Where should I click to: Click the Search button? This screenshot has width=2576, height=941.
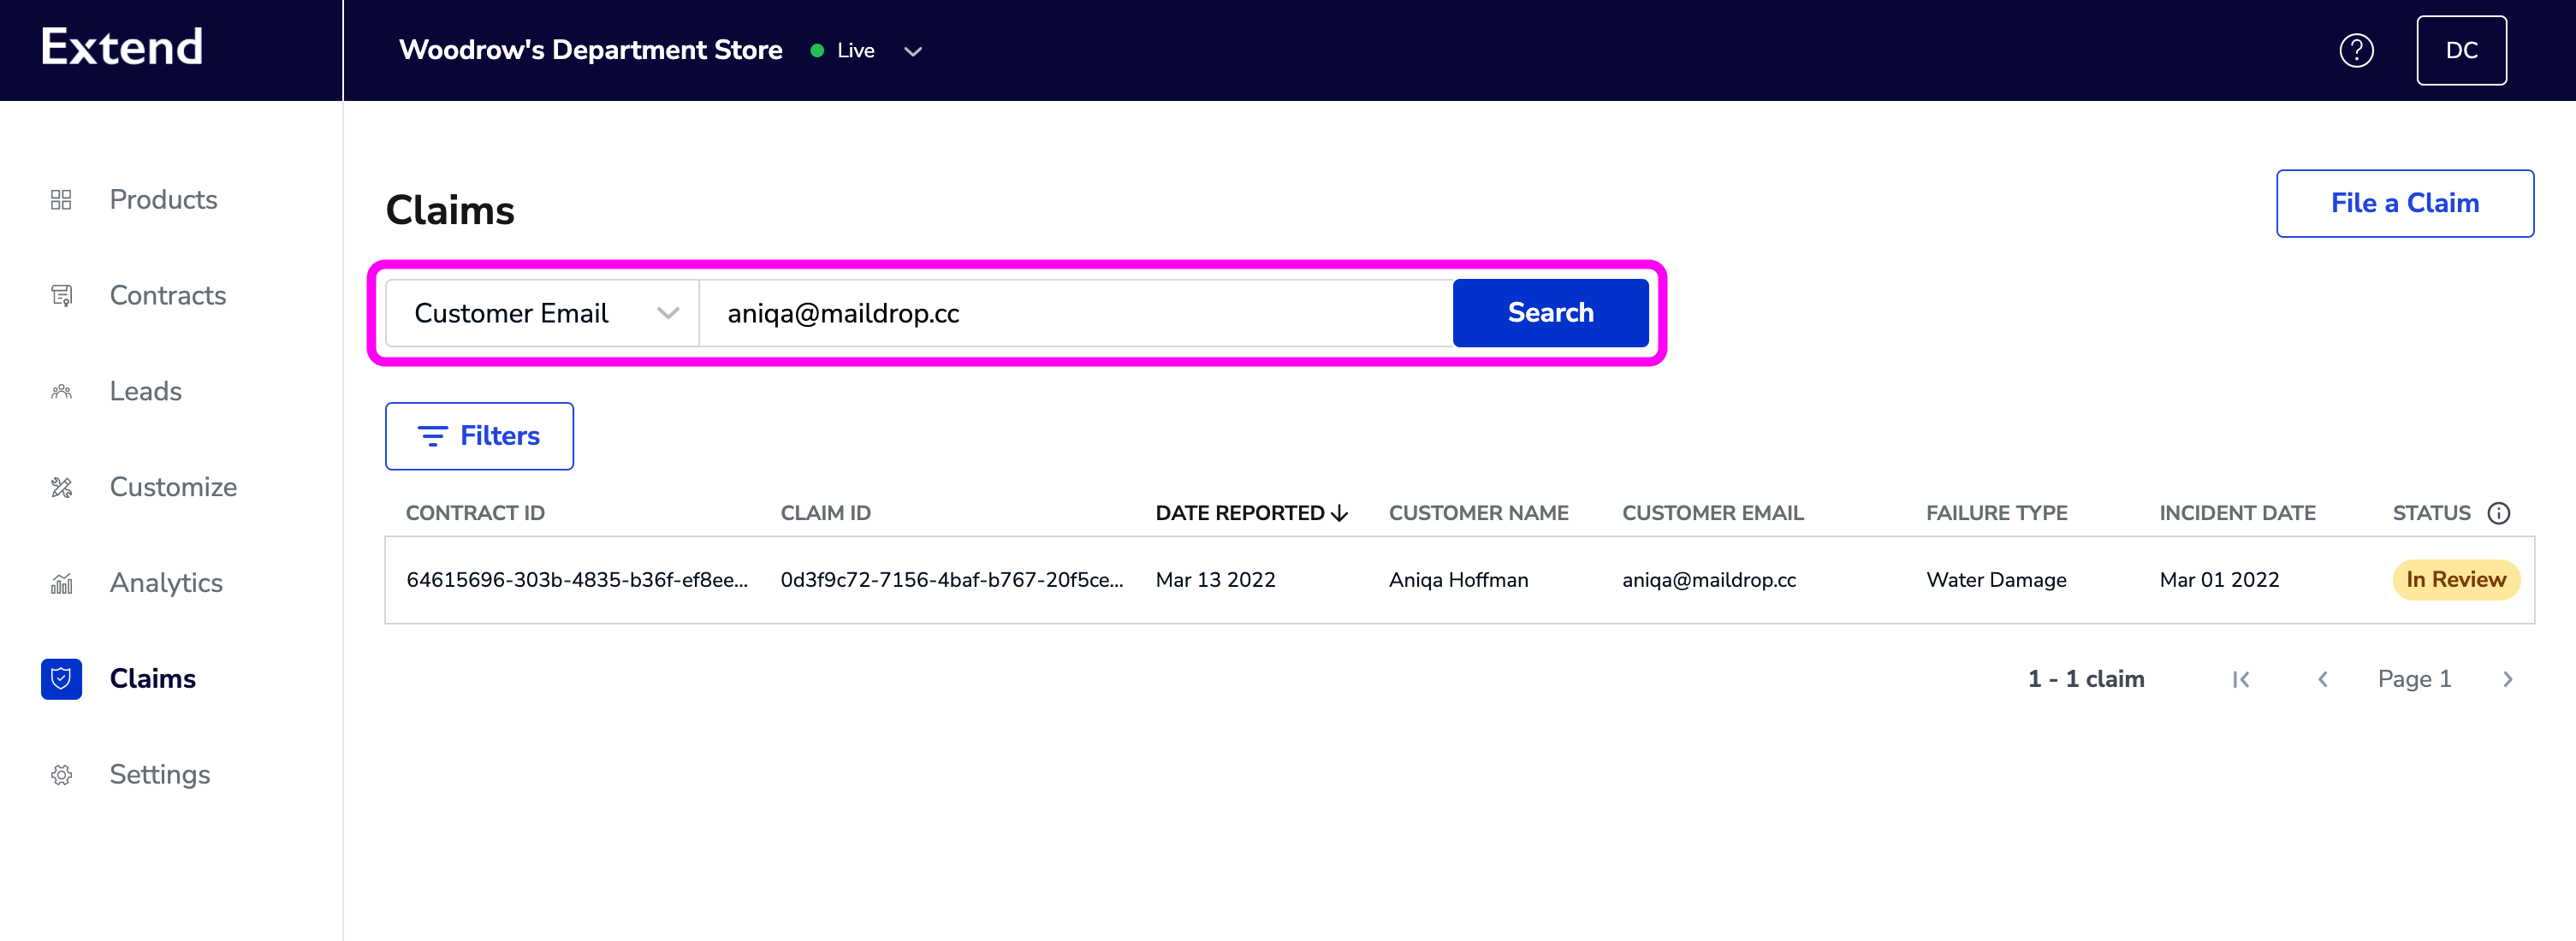1550,313
